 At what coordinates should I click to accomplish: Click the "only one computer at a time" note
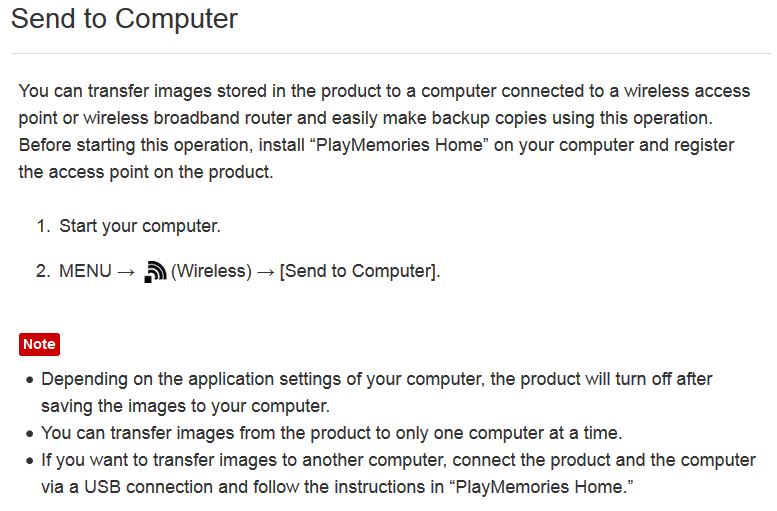pos(331,433)
